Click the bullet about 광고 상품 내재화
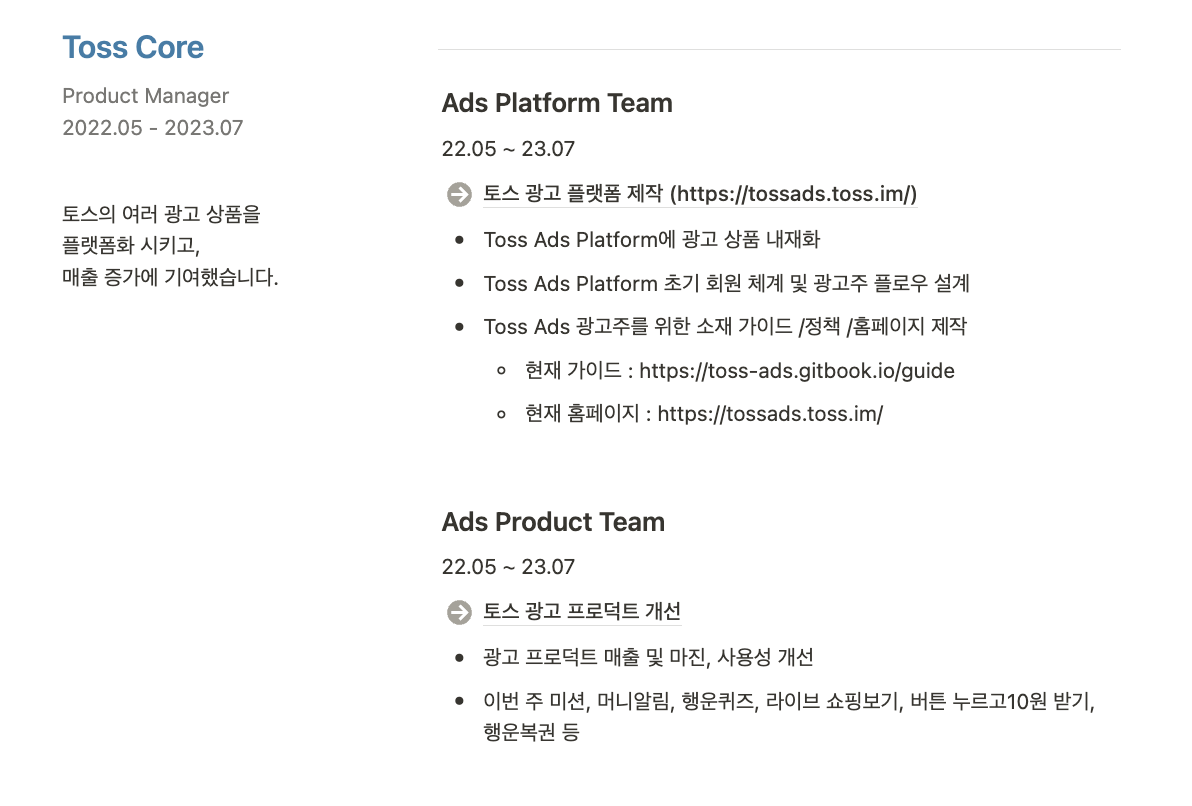Image resolution: width=1192 pixels, height=806 pixels. point(651,240)
